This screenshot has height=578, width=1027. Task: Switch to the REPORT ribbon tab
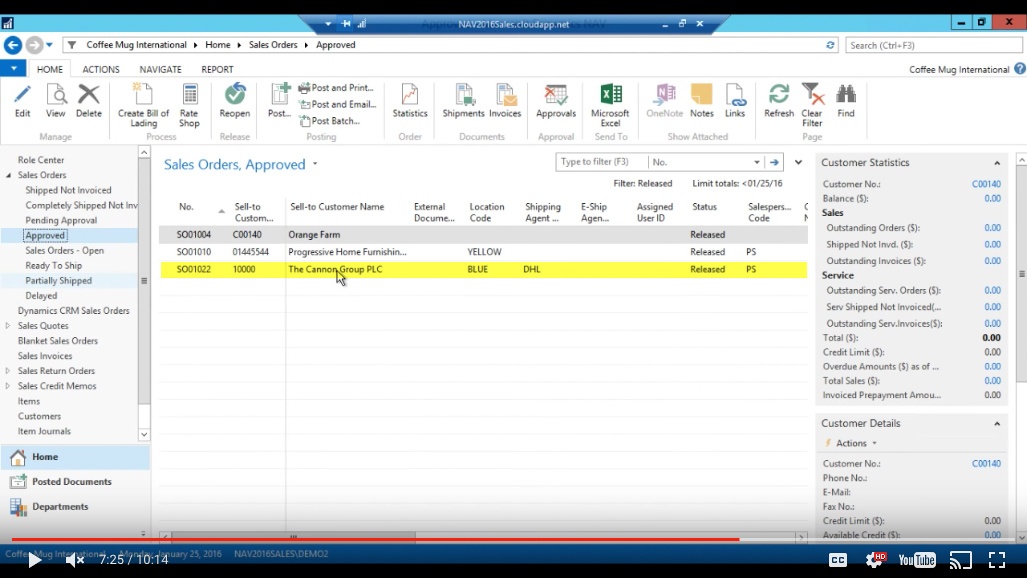tap(217, 69)
